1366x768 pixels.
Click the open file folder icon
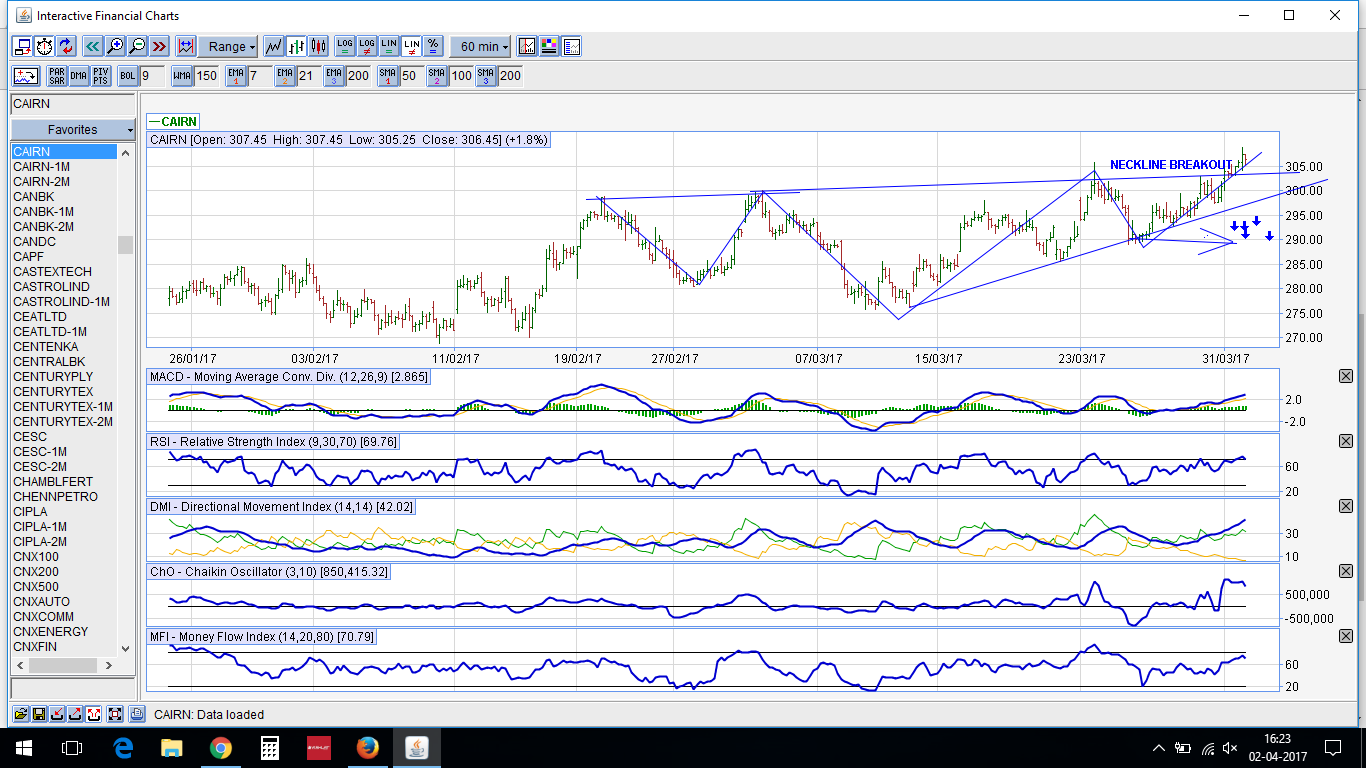coord(20,714)
